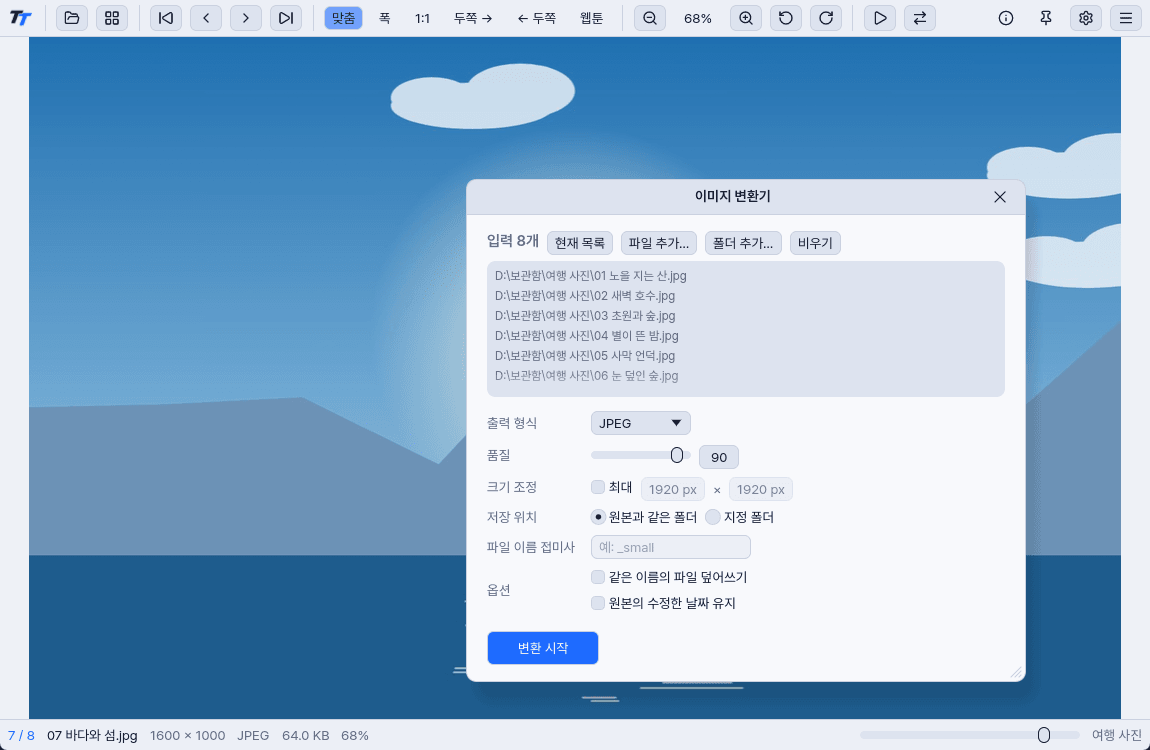Click the 폴더 추가... button

[x=743, y=243]
